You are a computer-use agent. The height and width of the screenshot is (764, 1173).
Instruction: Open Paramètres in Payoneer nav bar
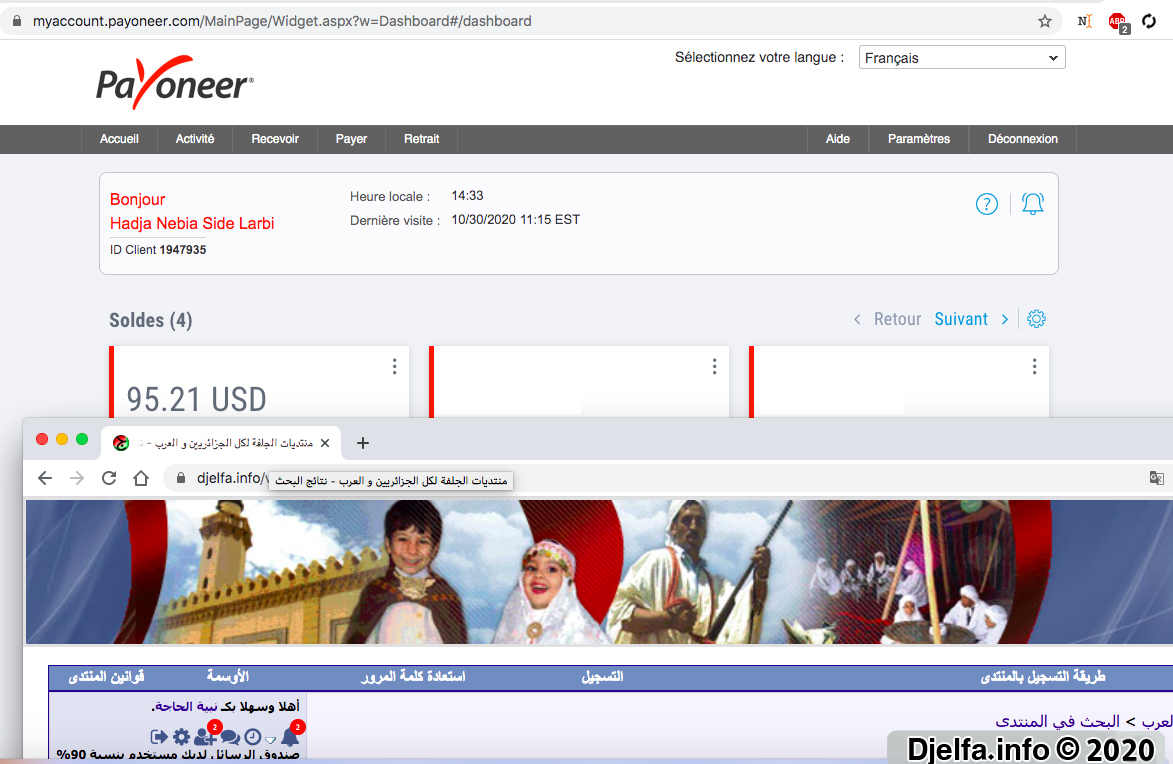click(919, 139)
